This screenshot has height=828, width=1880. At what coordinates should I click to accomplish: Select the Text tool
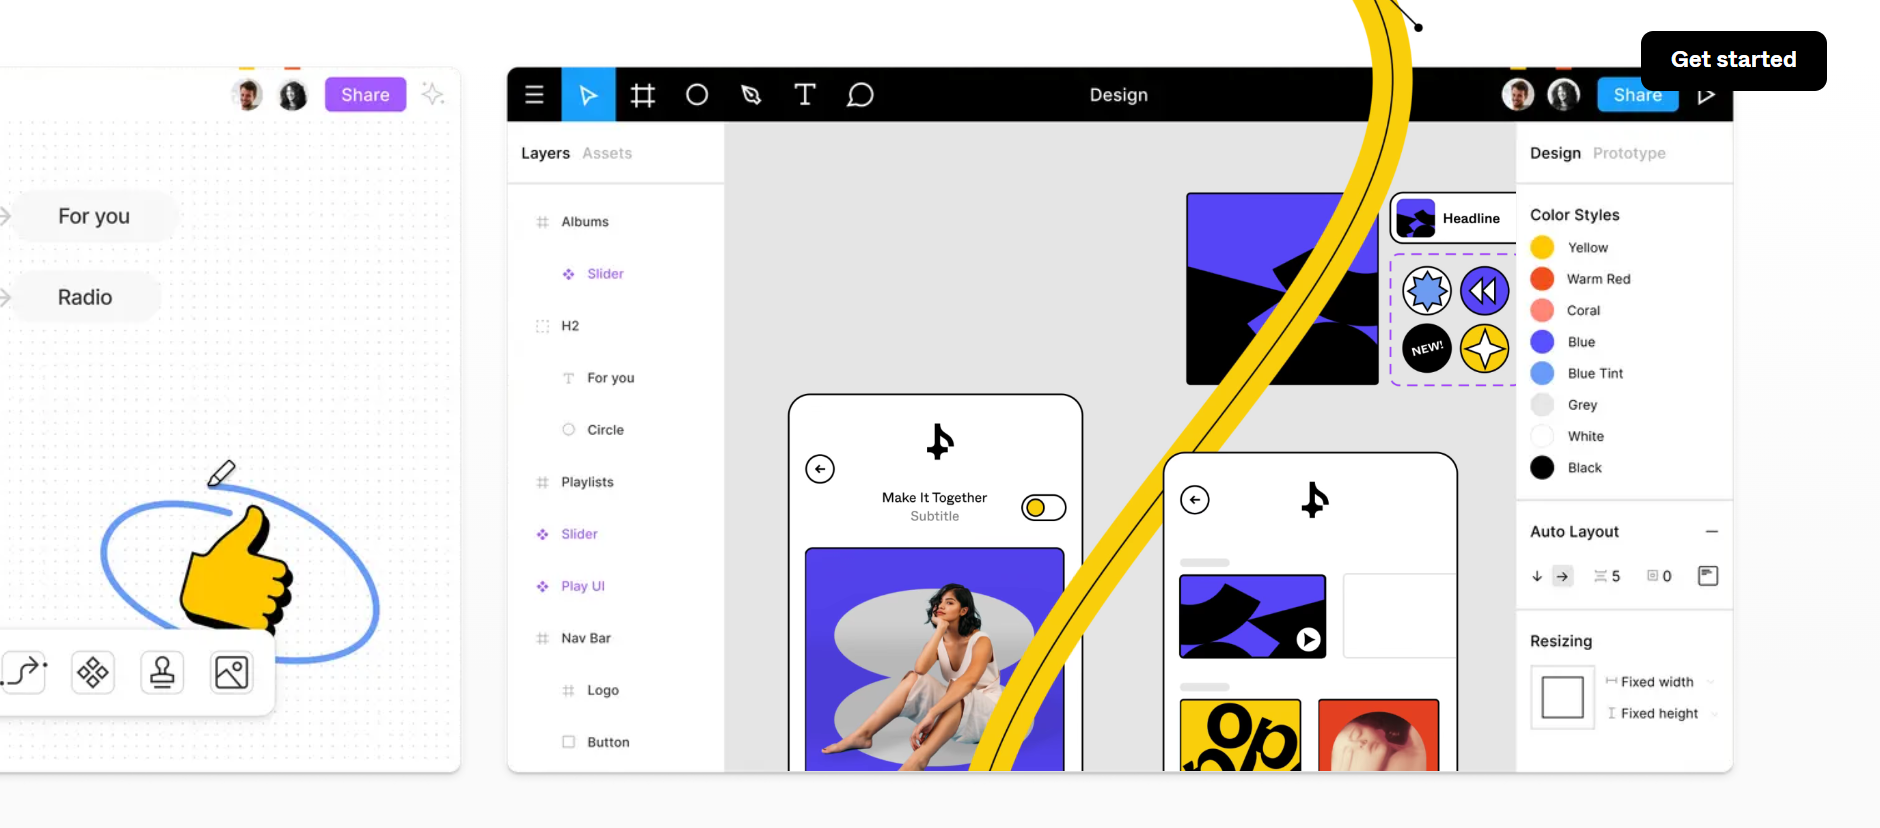[805, 95]
